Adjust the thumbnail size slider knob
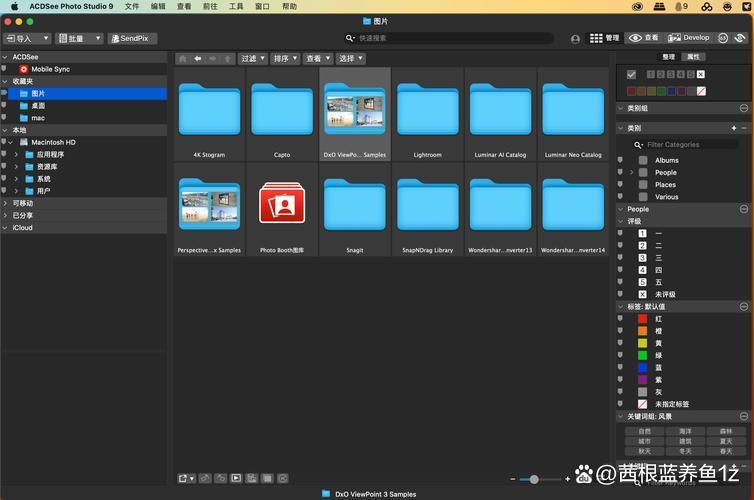Image resolution: width=754 pixels, height=500 pixels. 534,479
